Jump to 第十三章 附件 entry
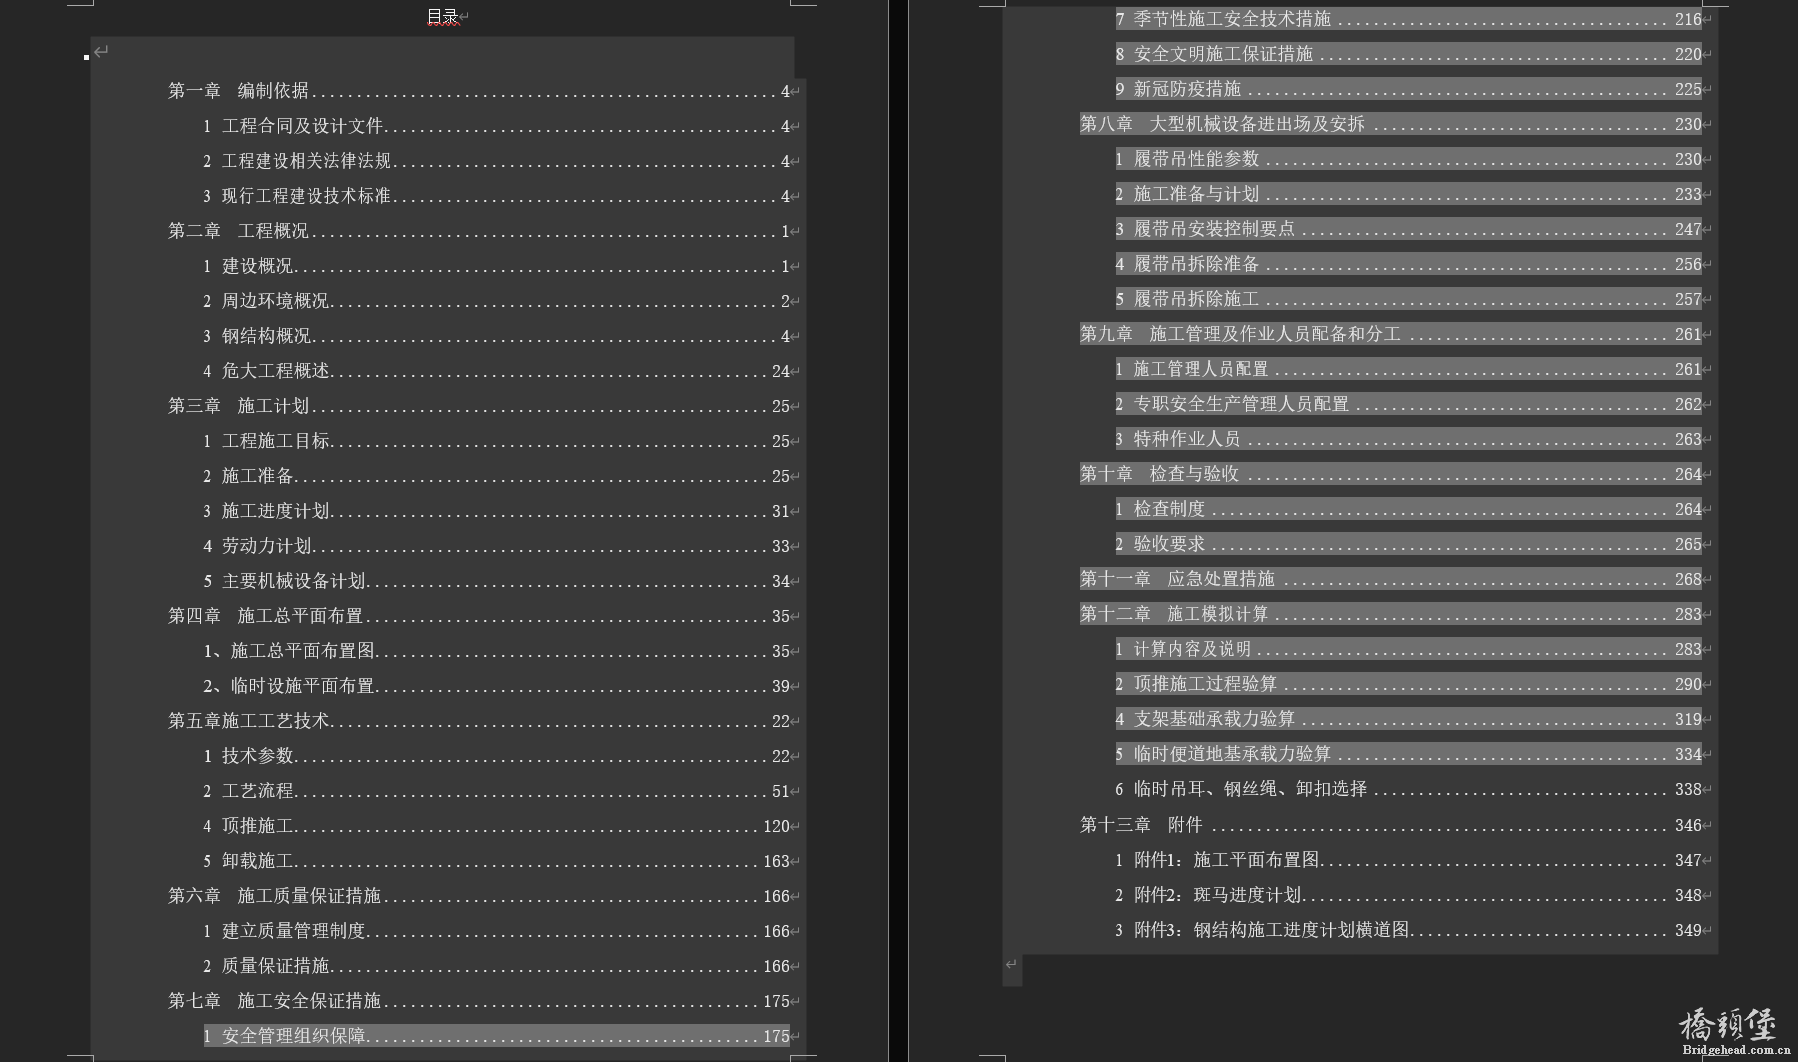 click(x=1391, y=825)
